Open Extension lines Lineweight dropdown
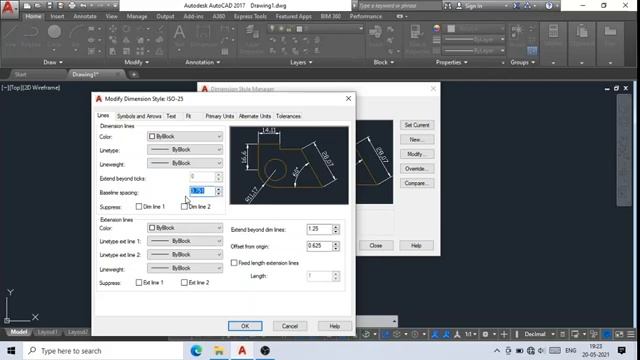 (185, 268)
